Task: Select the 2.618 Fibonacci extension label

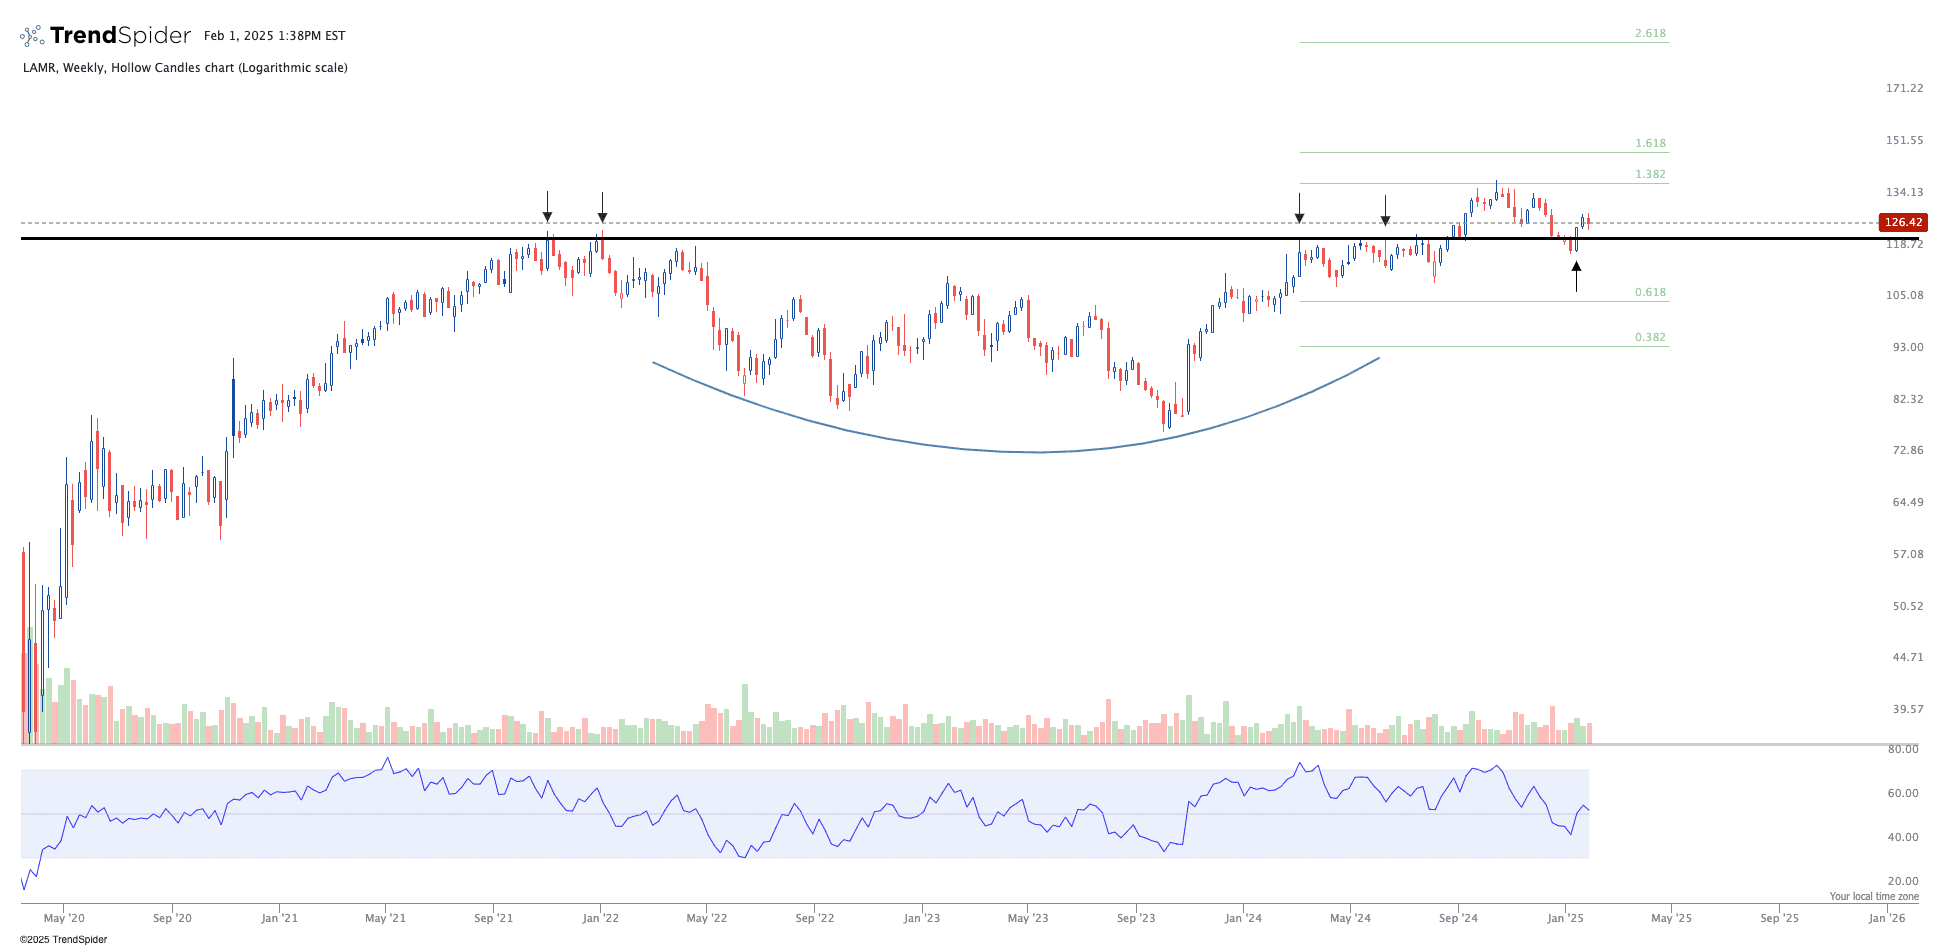Action: [x=1650, y=34]
